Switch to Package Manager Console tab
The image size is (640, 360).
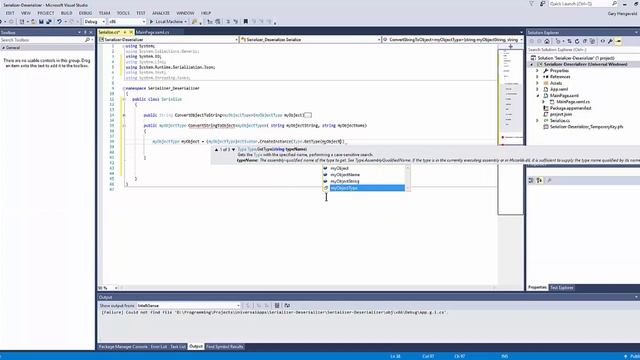[123, 347]
